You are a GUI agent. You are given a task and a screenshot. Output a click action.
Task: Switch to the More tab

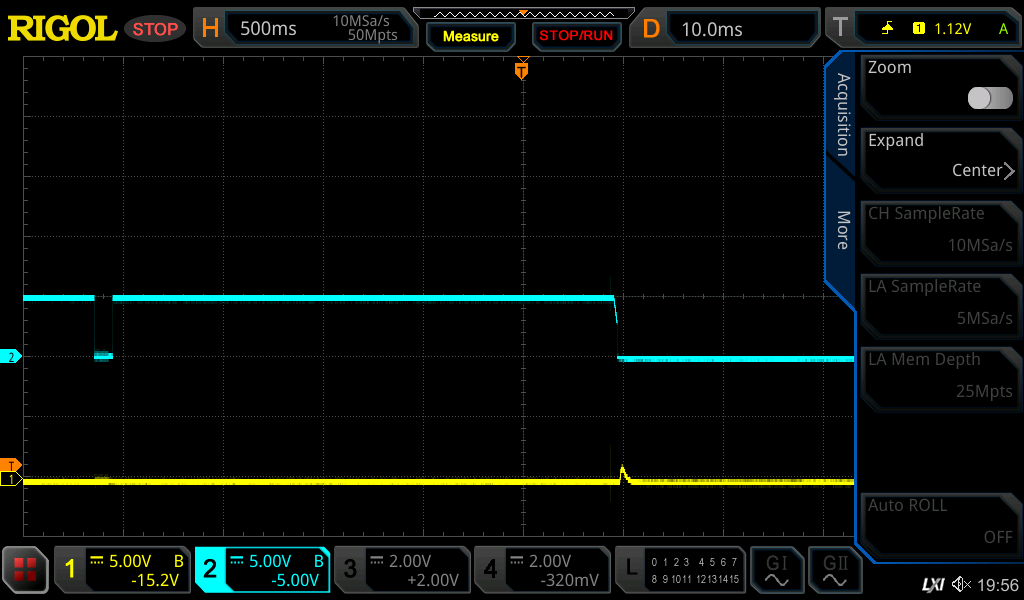tap(842, 230)
